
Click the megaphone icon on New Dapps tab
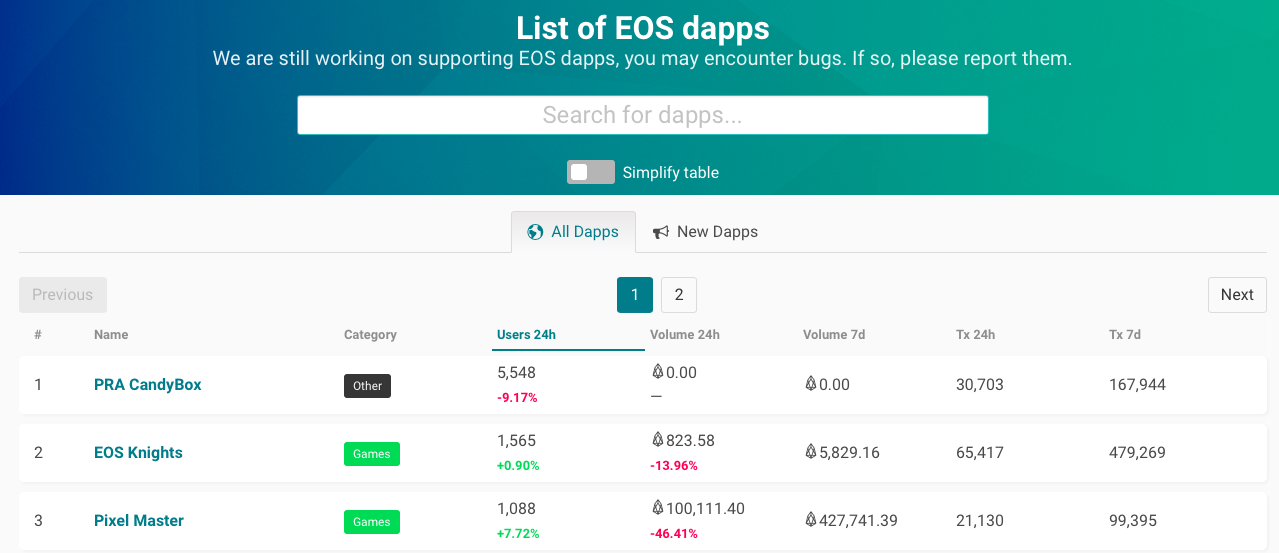(x=661, y=232)
